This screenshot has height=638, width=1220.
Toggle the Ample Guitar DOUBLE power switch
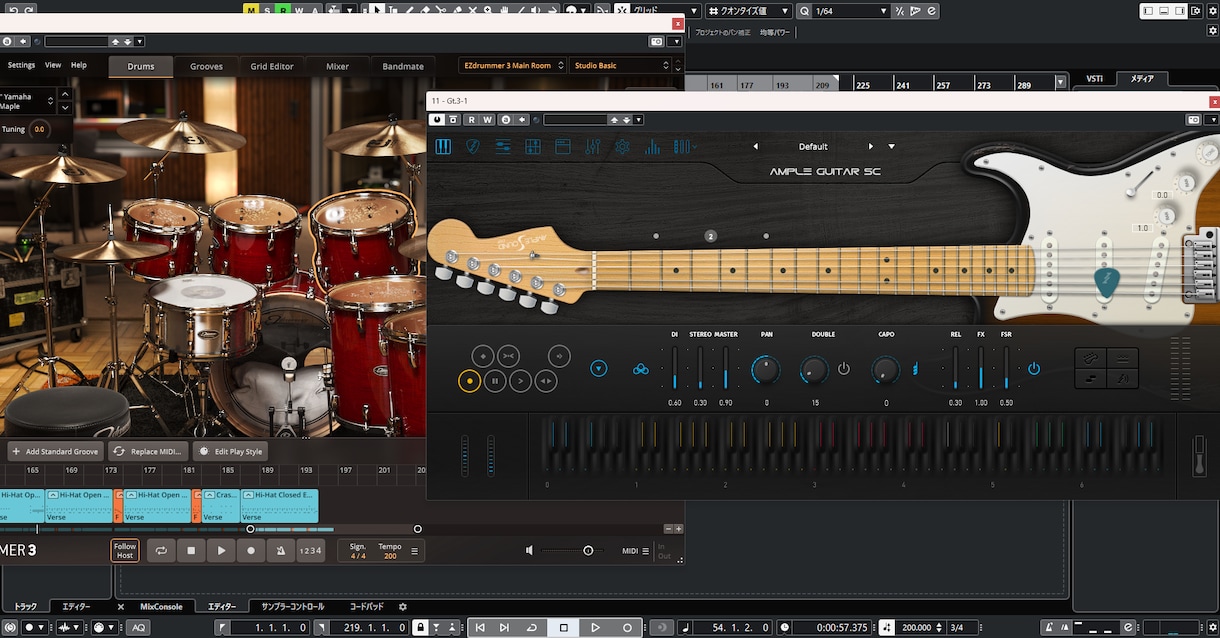[x=844, y=369]
